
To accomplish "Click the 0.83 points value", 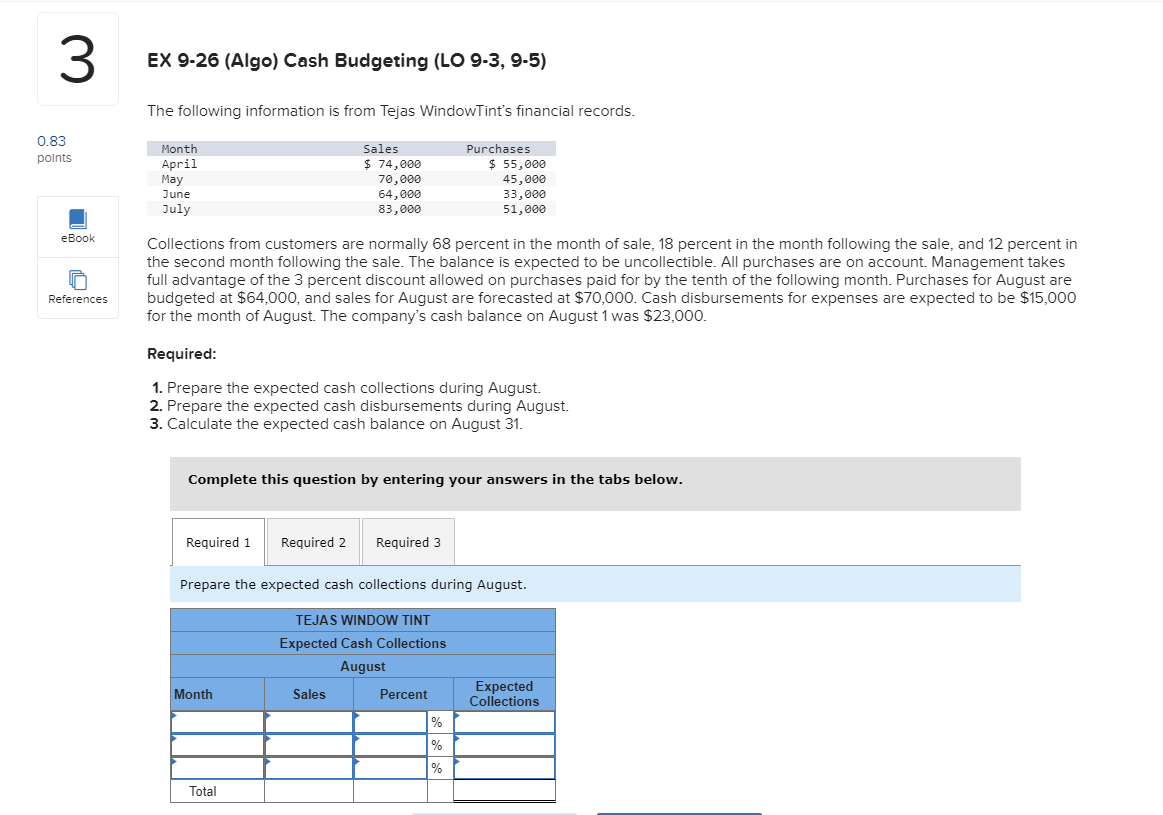I will pyautogui.click(x=52, y=141).
